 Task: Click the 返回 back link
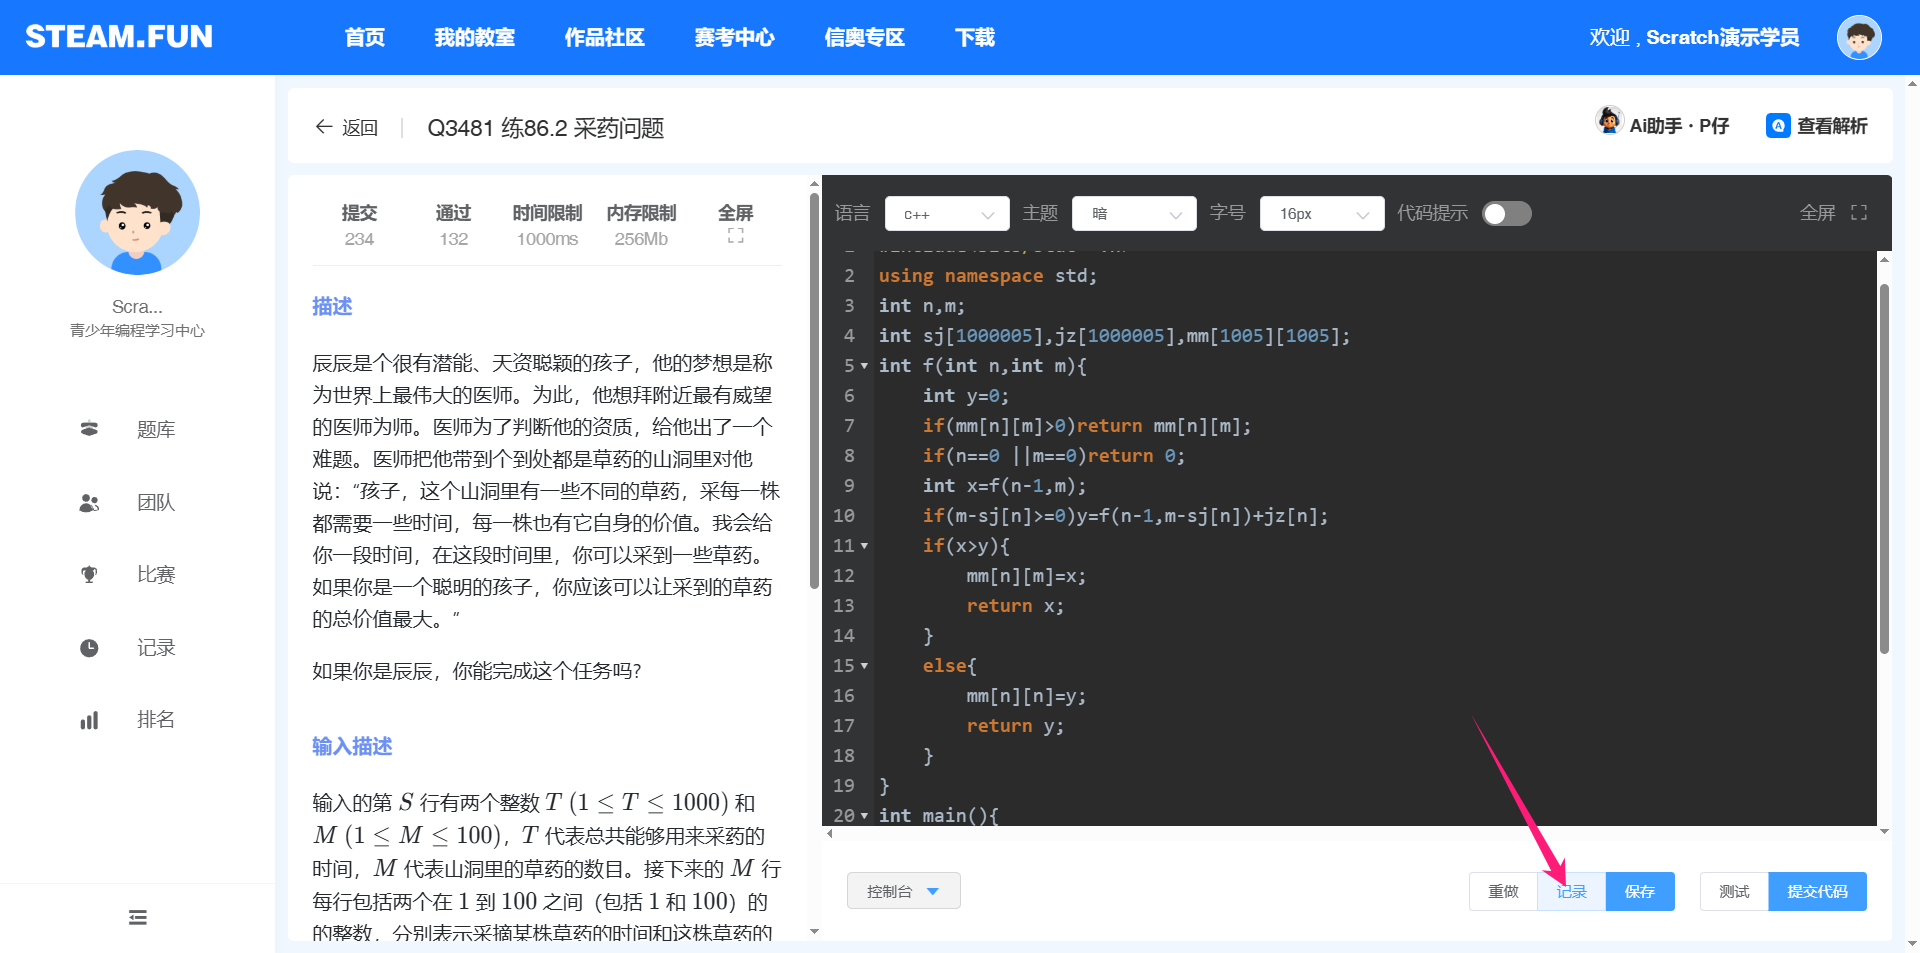pyautogui.click(x=347, y=128)
